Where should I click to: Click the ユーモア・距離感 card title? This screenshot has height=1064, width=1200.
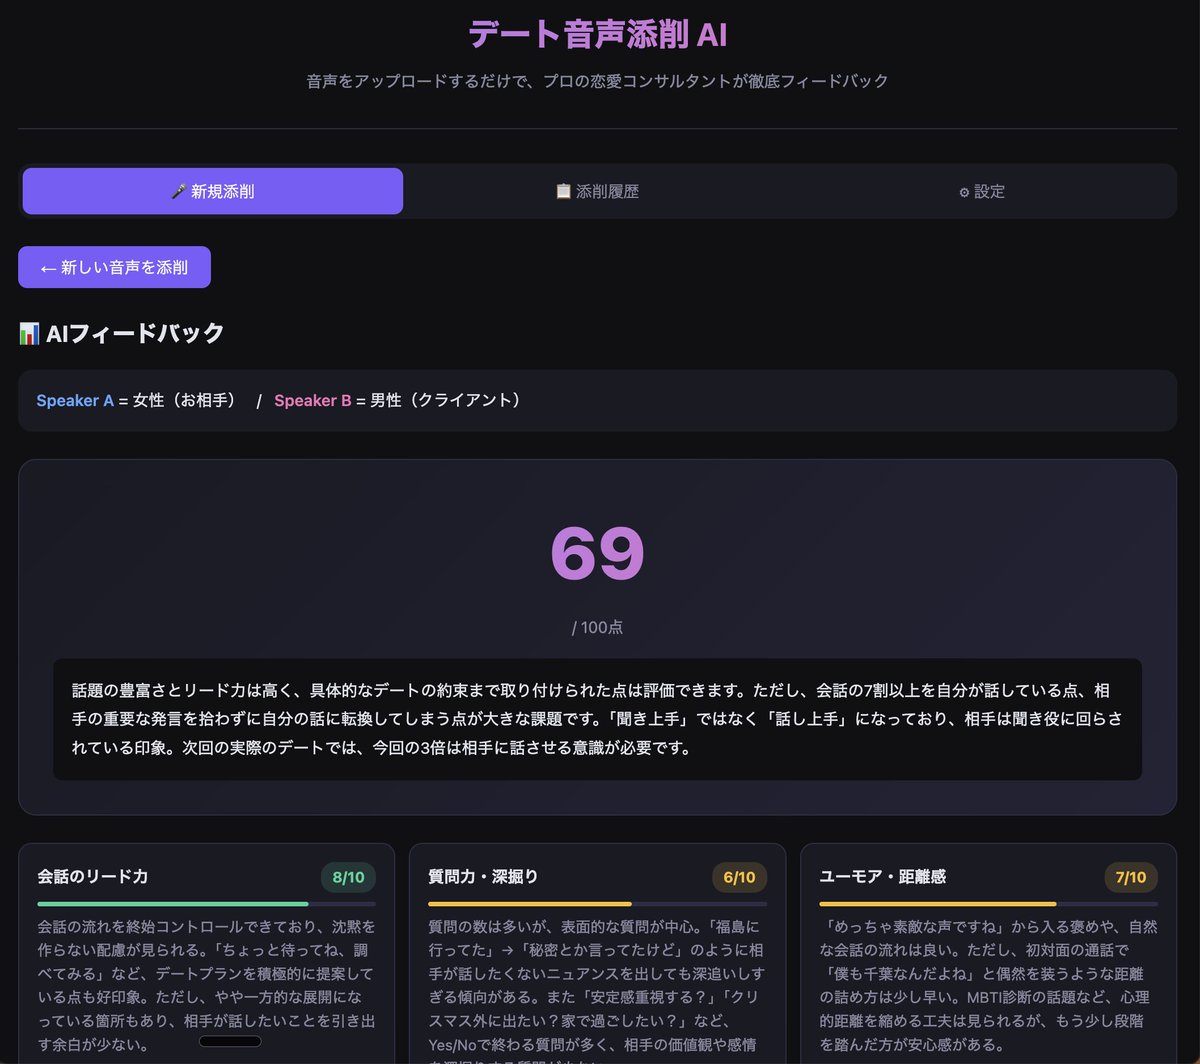[882, 876]
